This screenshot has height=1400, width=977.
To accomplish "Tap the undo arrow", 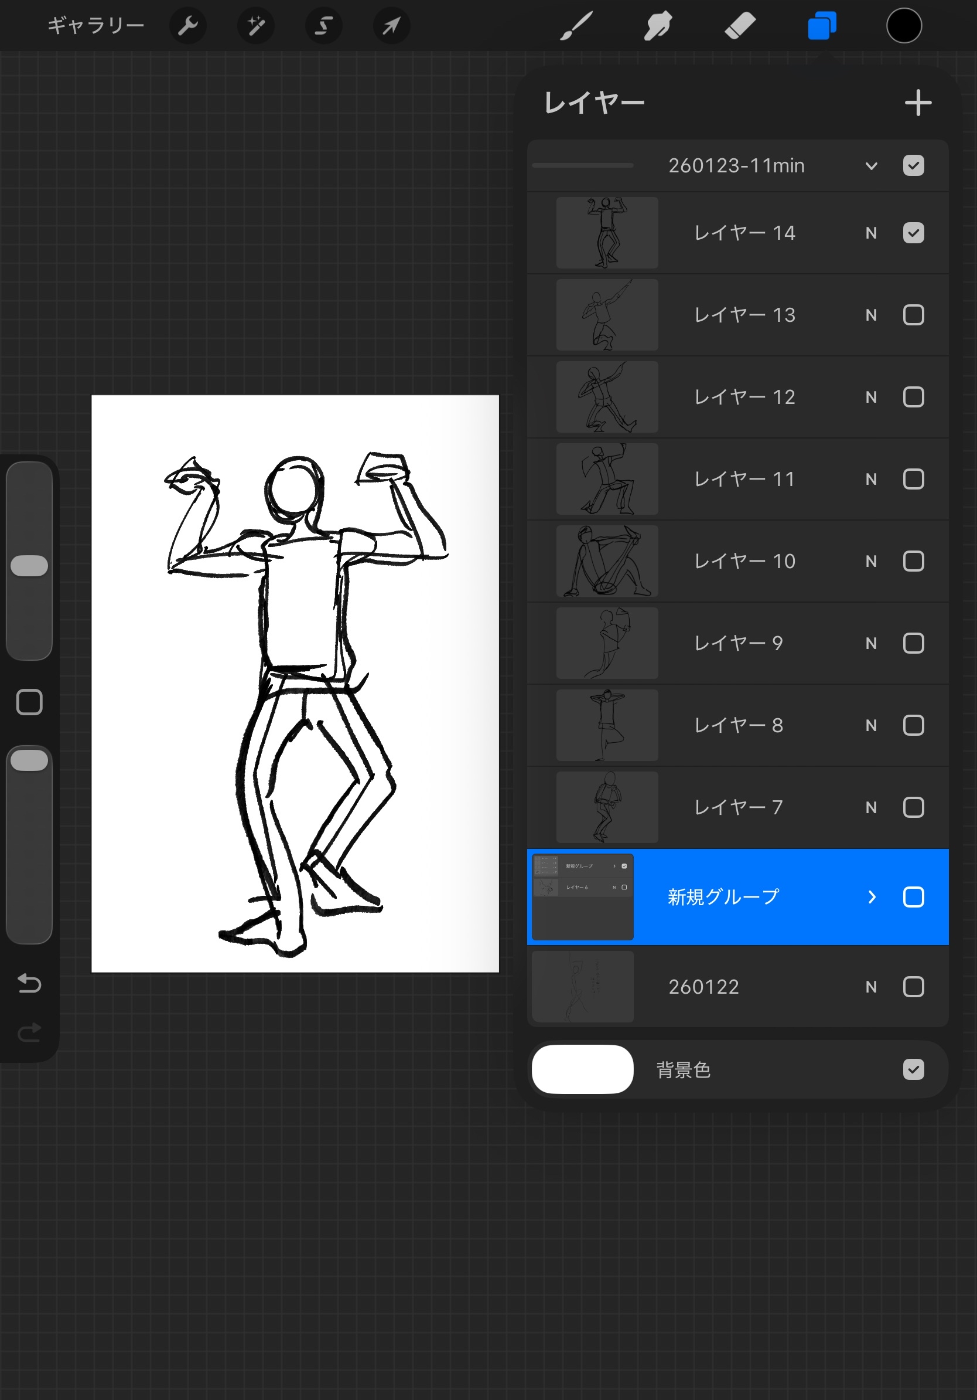I will pyautogui.click(x=29, y=984).
